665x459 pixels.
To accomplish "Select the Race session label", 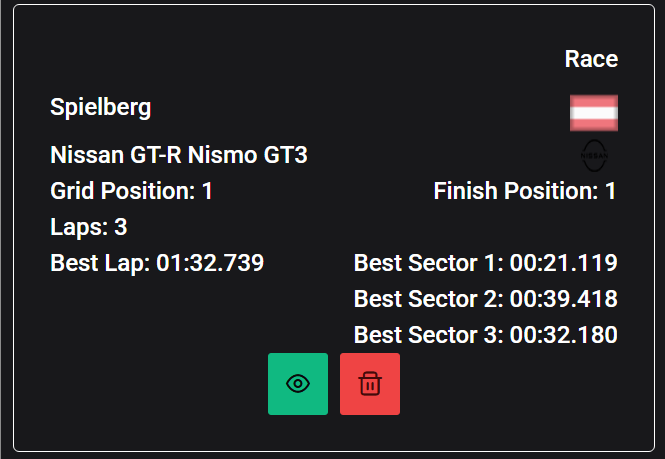I will [x=591, y=59].
